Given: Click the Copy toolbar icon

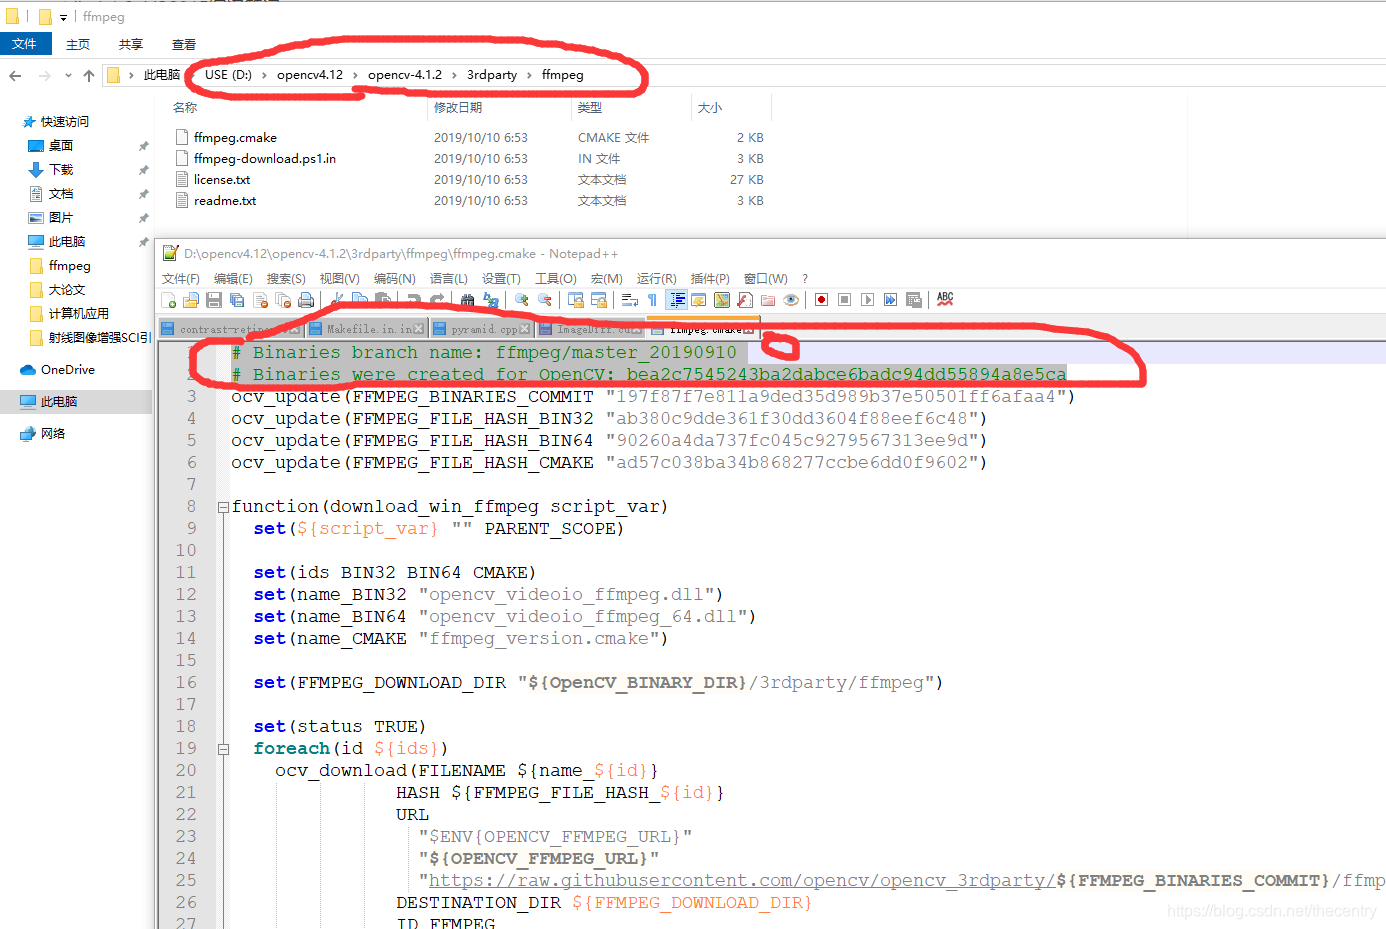Looking at the screenshot, I should point(360,299).
